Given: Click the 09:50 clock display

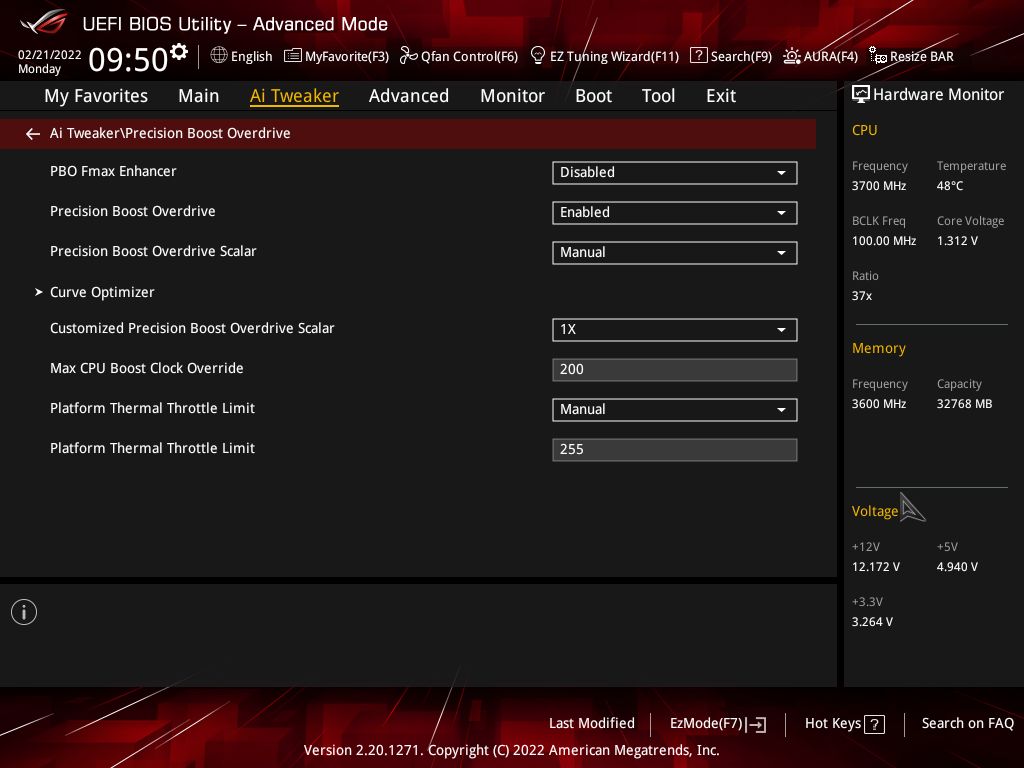Looking at the screenshot, I should tap(129, 60).
